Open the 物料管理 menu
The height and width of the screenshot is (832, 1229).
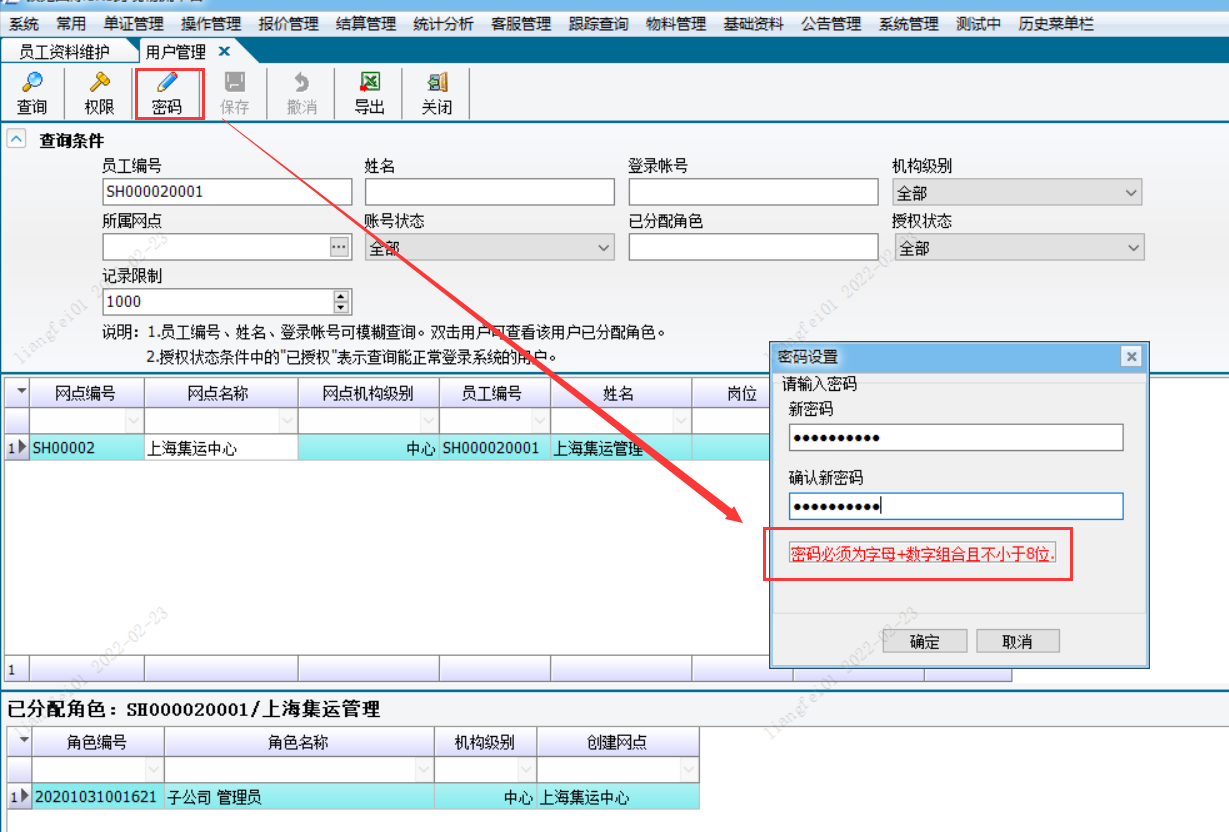[x=676, y=23]
